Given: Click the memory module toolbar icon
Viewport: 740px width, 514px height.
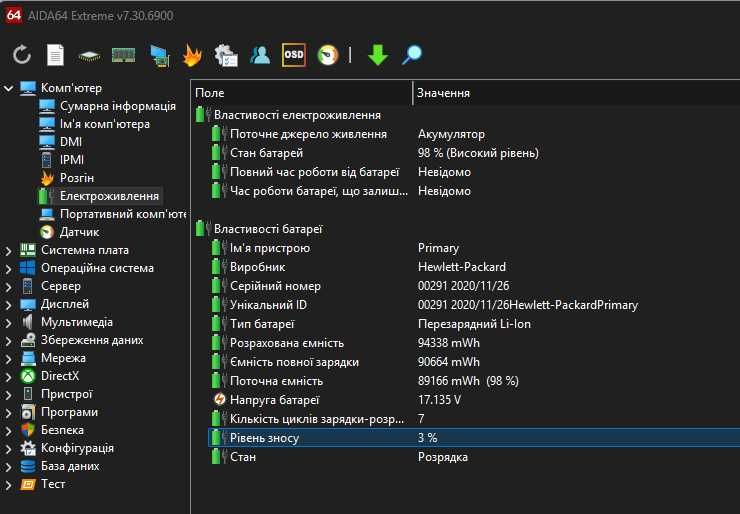Looking at the screenshot, I should pyautogui.click(x=123, y=55).
